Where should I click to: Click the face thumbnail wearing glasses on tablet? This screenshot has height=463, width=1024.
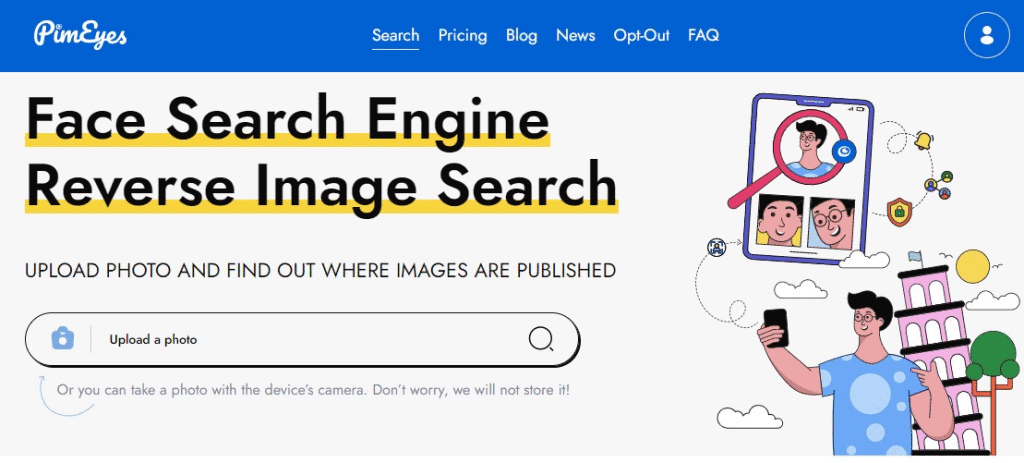(831, 223)
